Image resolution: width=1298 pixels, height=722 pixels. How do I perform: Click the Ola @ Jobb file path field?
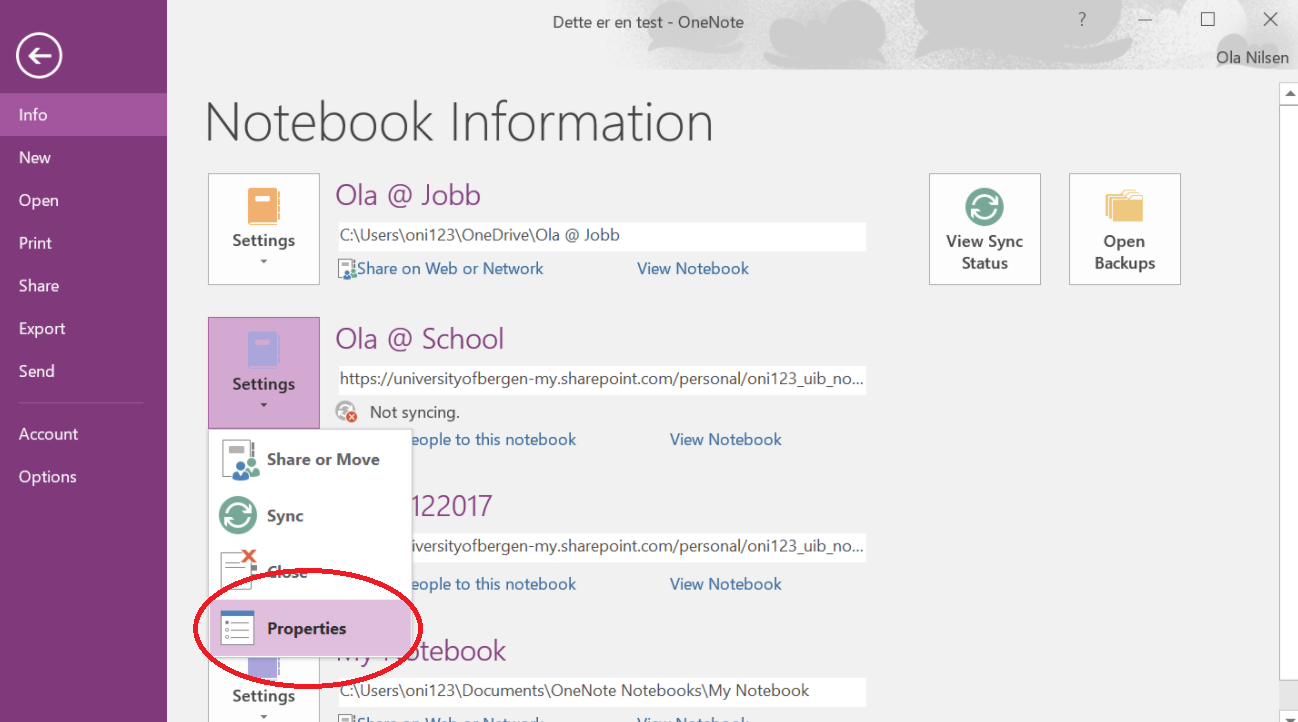point(601,236)
